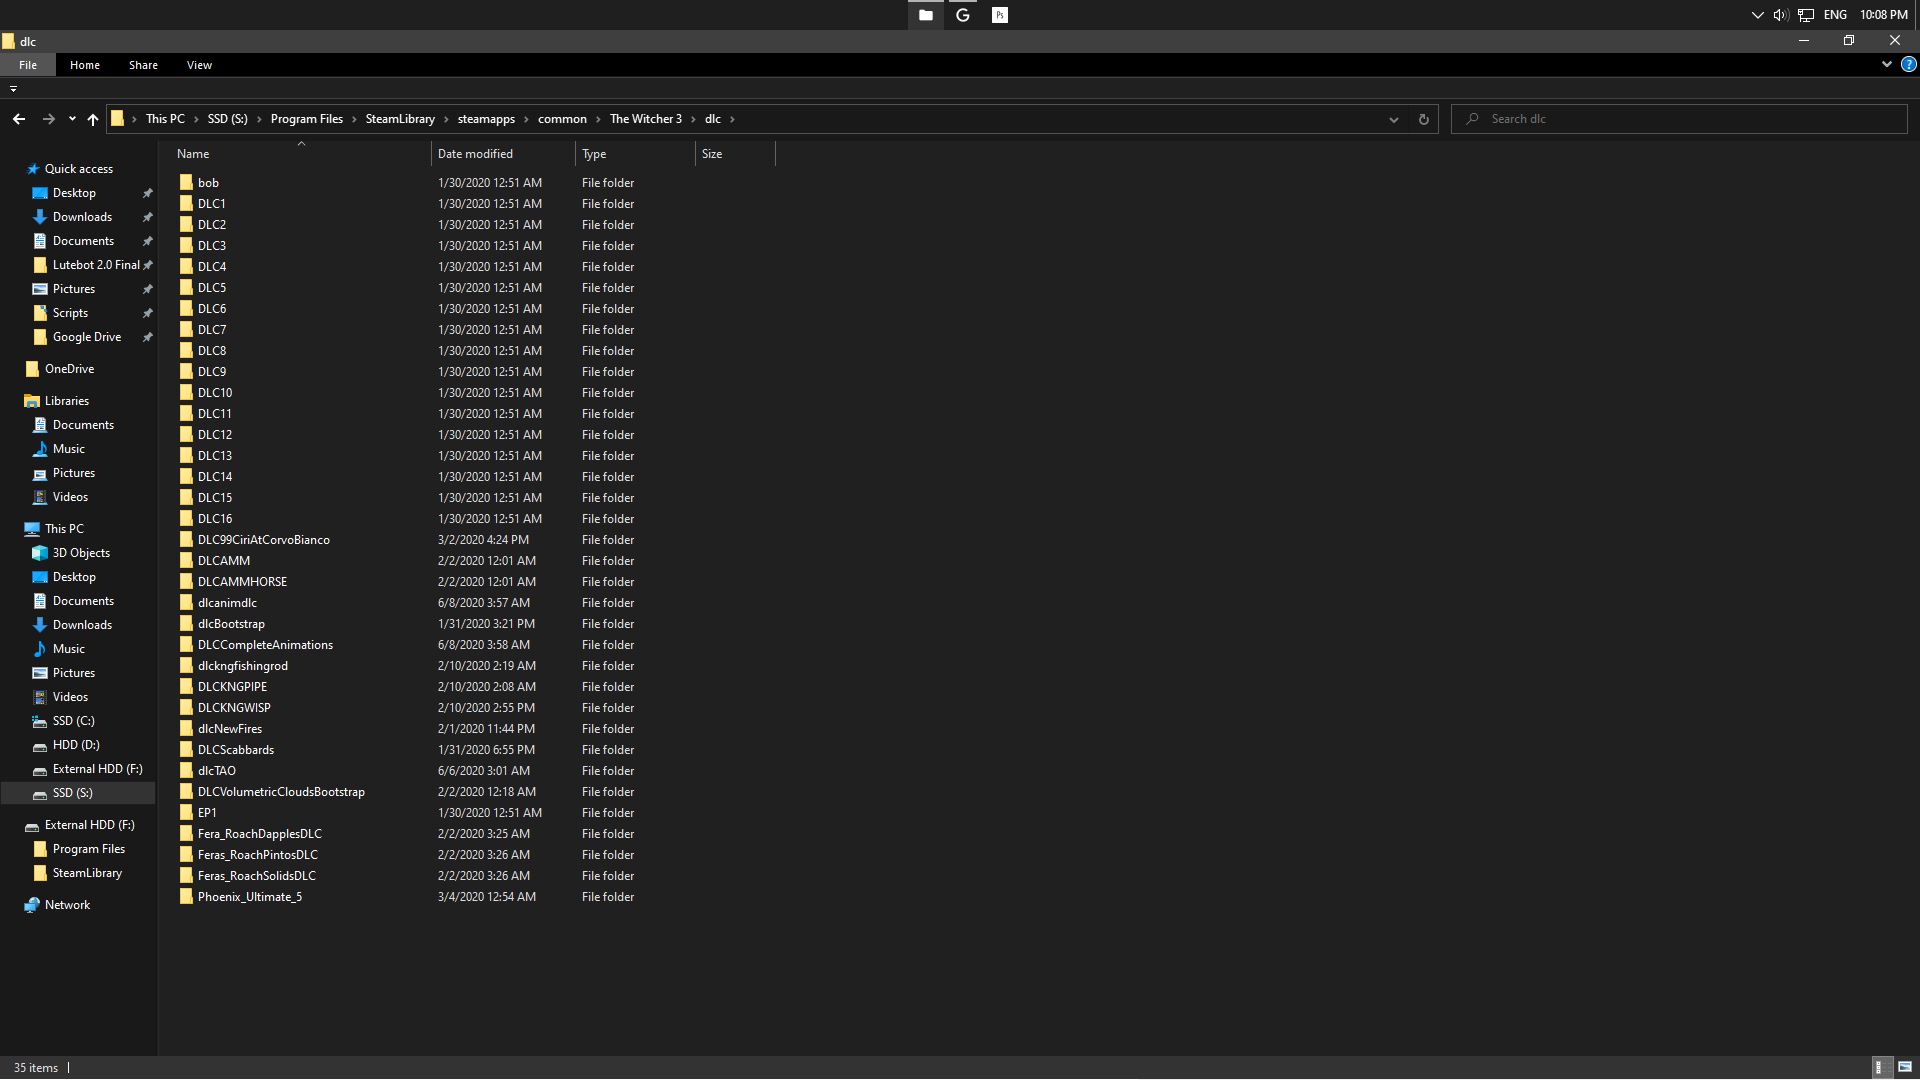
Task: Customize Quick Access Toolbar dropdown
Action: (13, 89)
